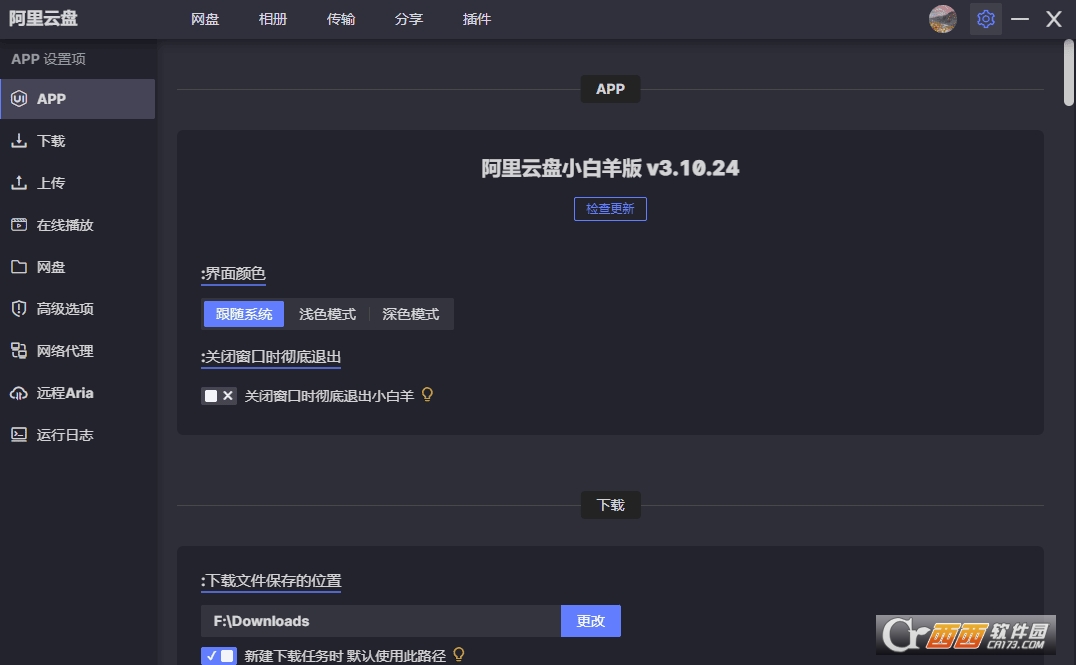Click the APP sidebar icon
Image resolution: width=1076 pixels, height=665 pixels.
pyautogui.click(x=19, y=99)
